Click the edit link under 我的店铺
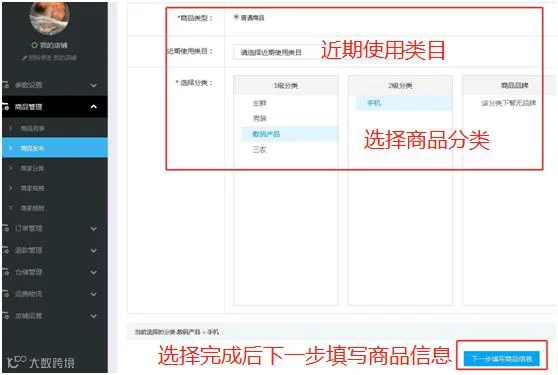558x375 pixels. click(x=49, y=58)
